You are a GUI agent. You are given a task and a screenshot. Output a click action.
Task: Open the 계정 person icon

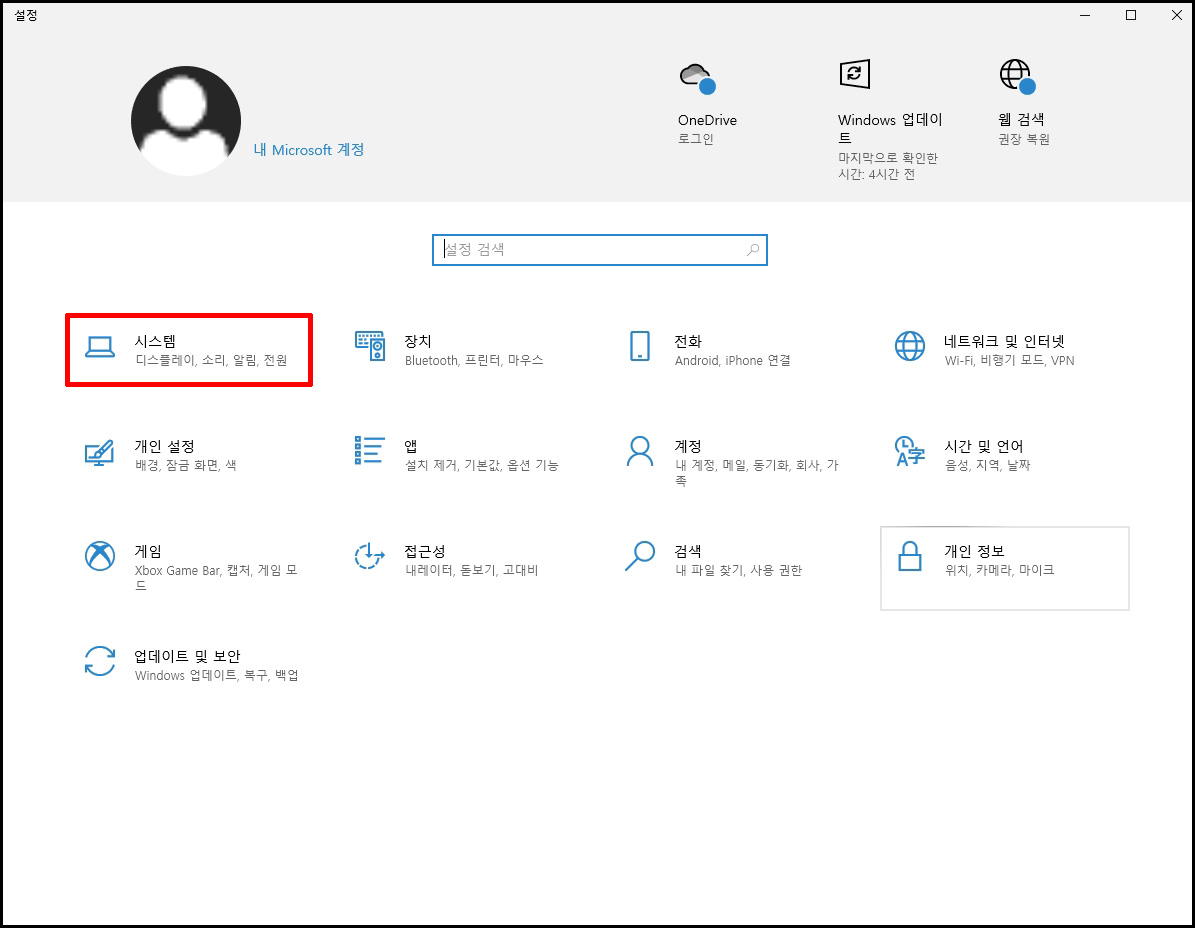[x=640, y=451]
